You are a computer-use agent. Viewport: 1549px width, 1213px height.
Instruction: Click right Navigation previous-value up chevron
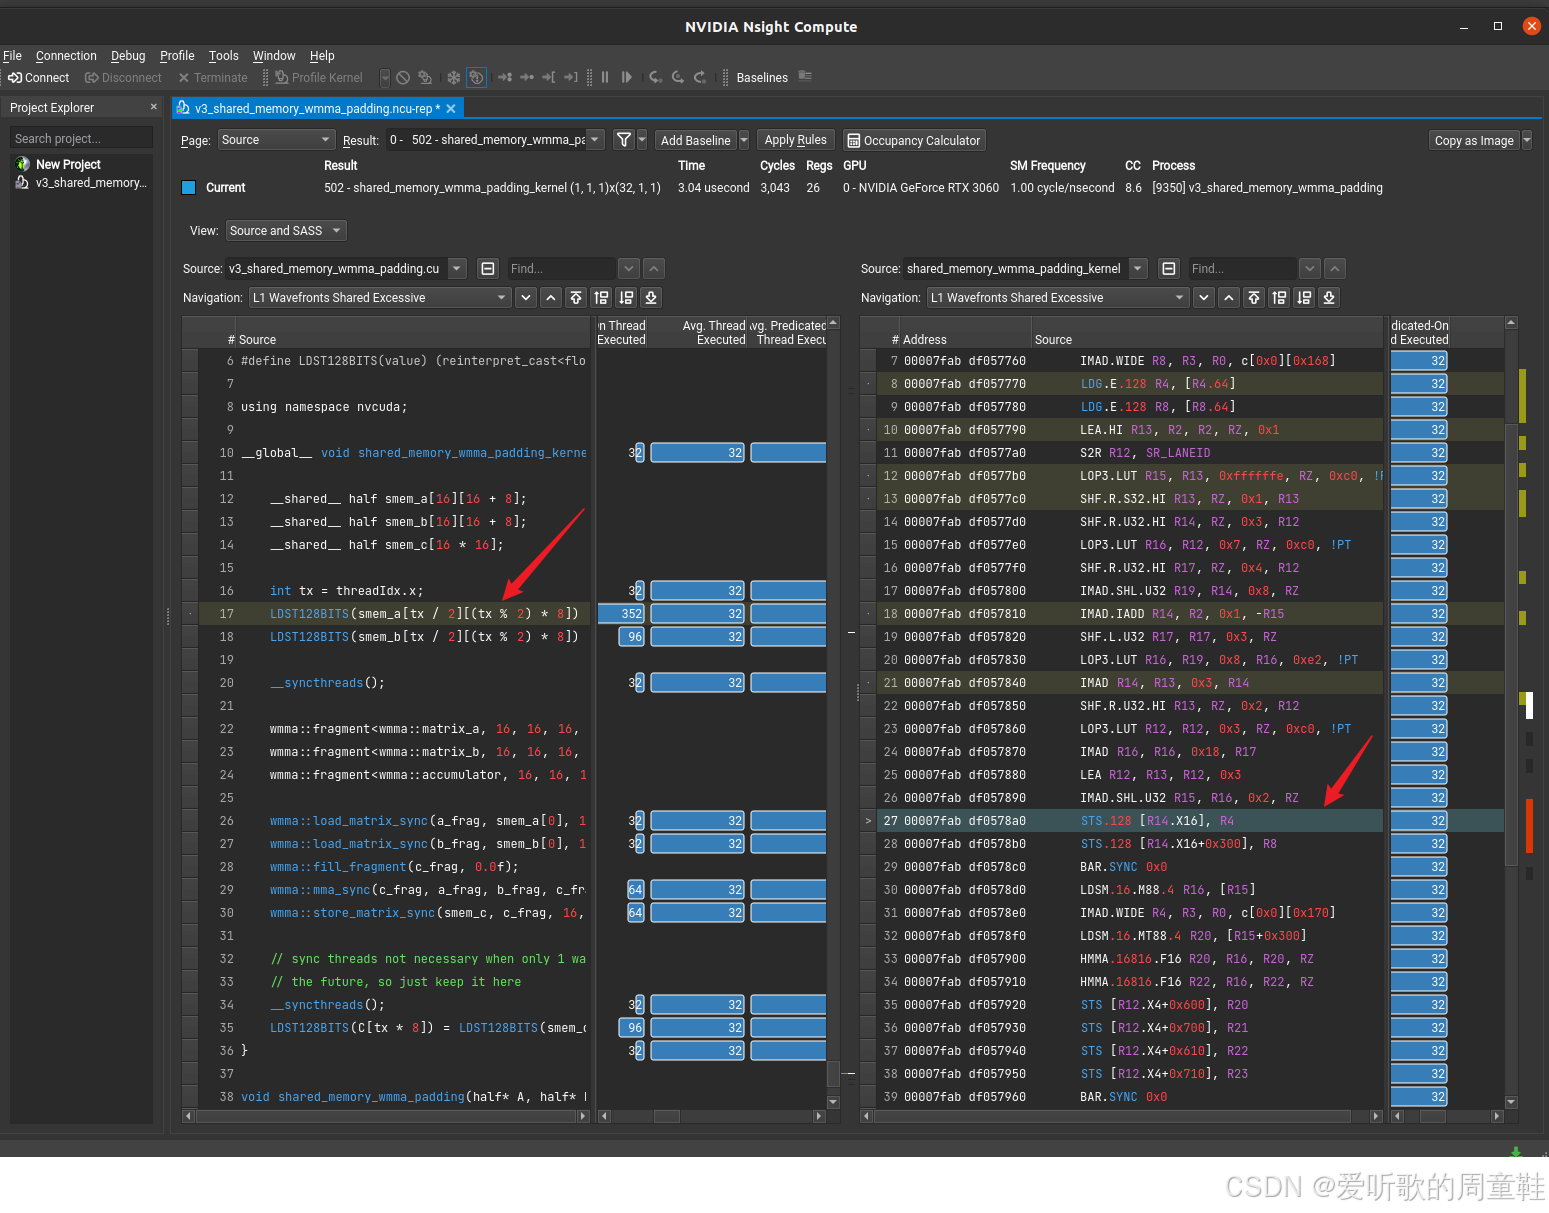(1229, 297)
